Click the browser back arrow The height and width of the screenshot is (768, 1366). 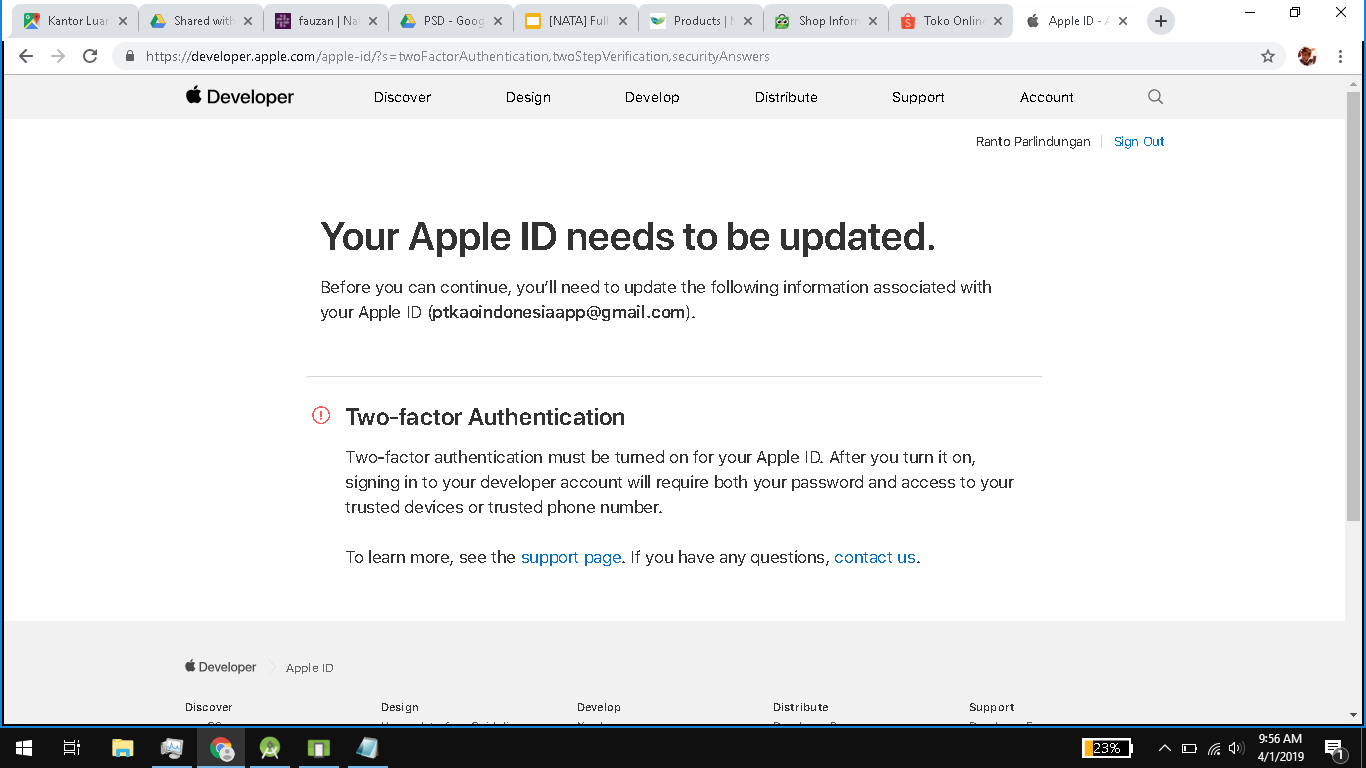tap(26, 56)
